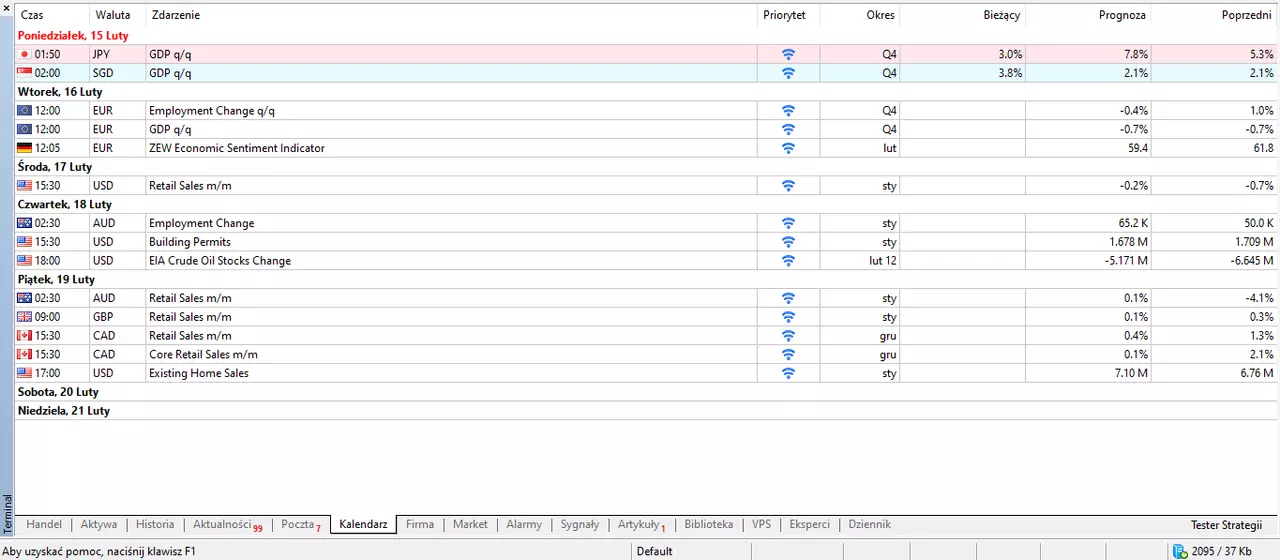Click the Singapore flag icon at 02:00

tap(25, 73)
